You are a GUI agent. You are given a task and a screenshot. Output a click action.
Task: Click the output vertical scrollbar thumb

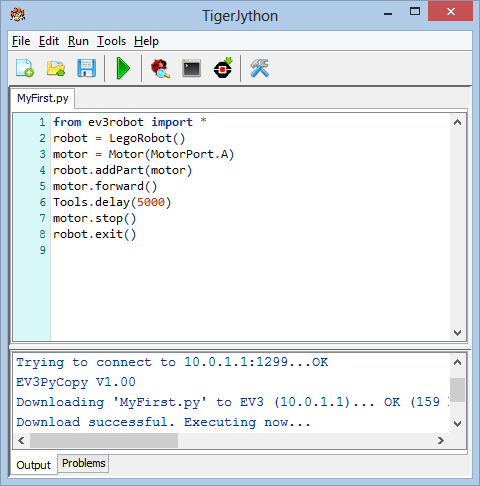click(457, 390)
